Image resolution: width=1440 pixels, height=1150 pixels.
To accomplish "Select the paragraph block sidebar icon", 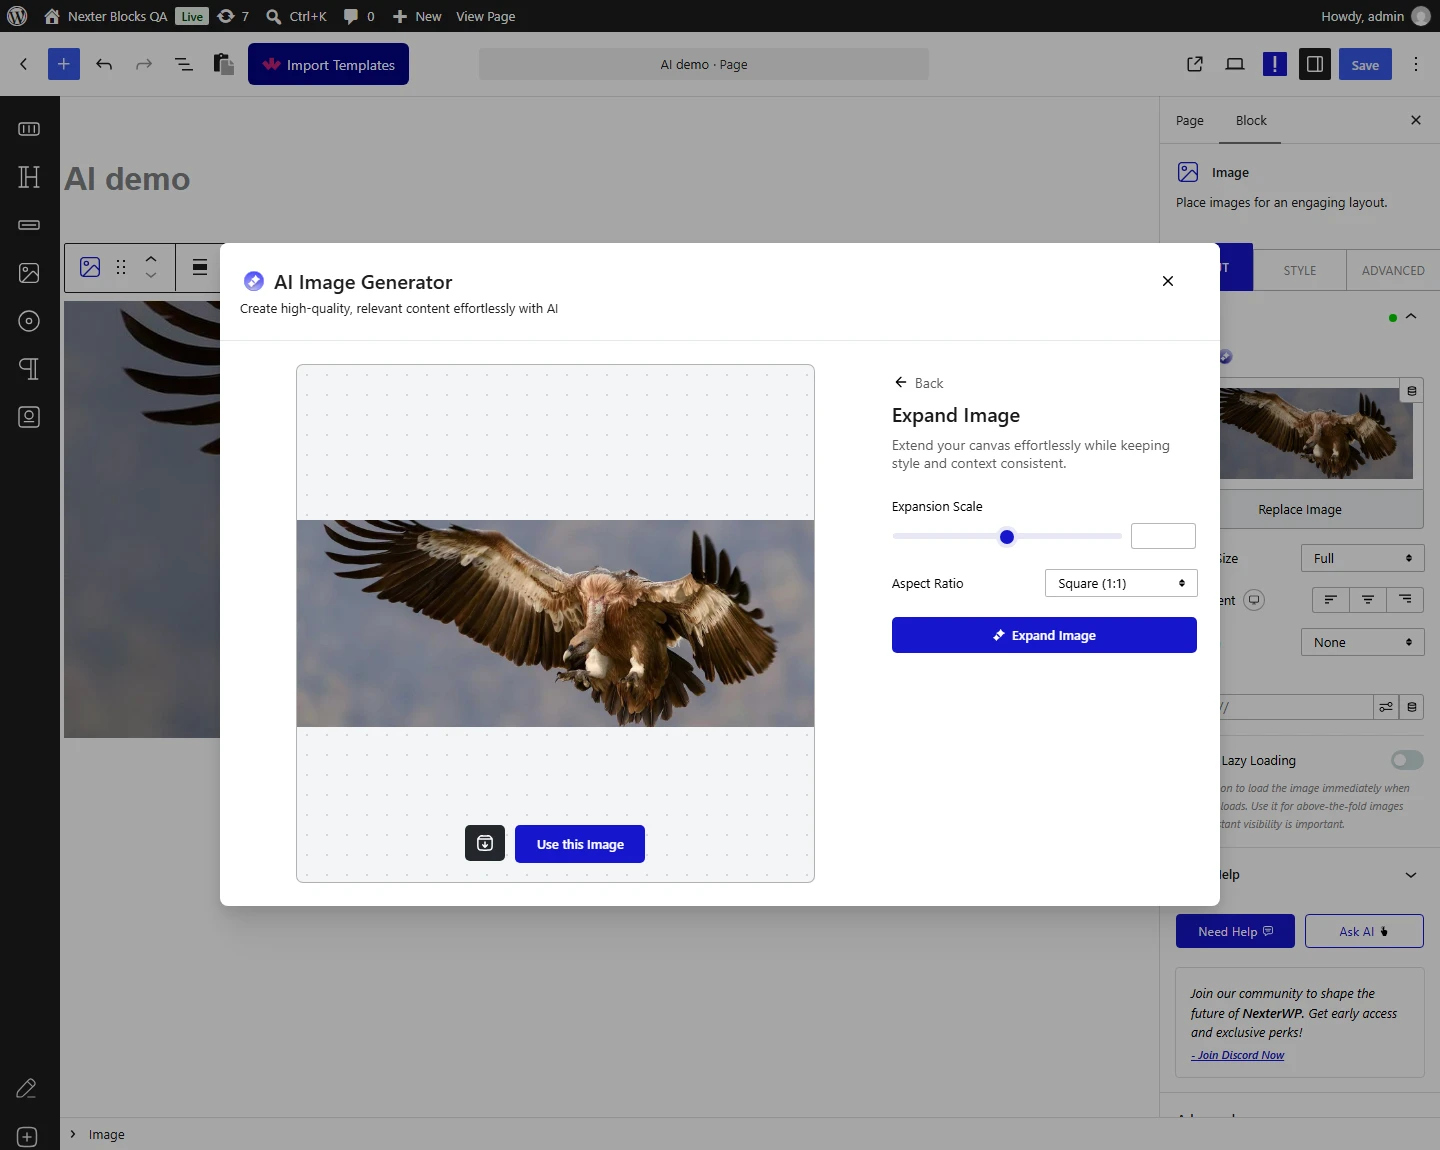I will [x=29, y=369].
